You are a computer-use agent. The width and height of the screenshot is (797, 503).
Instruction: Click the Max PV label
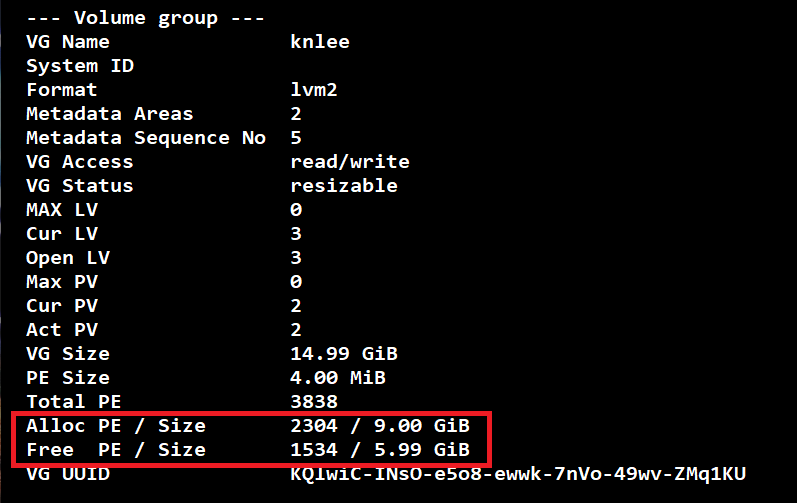62,281
